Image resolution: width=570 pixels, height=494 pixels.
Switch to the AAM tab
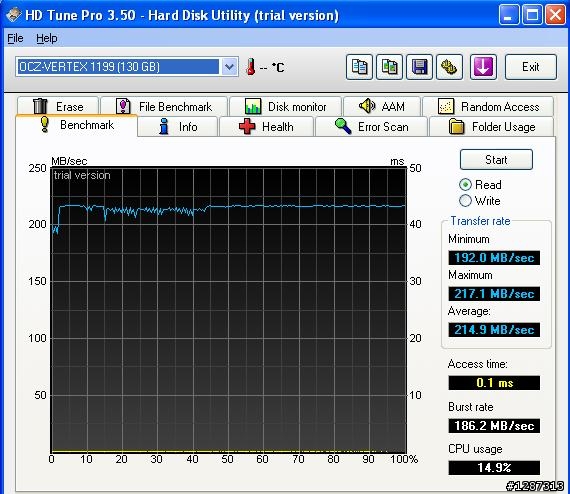[382, 107]
